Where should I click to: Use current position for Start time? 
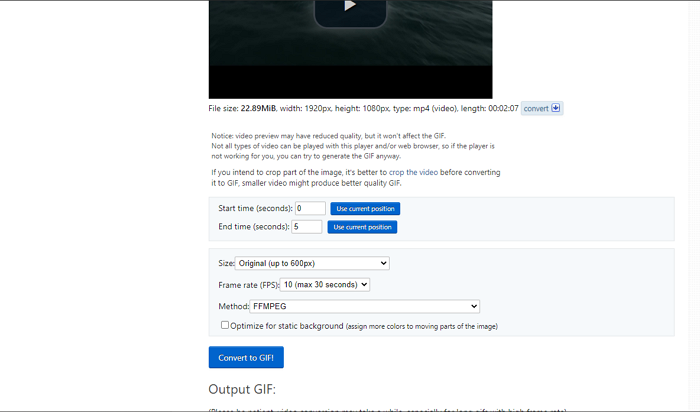click(x=365, y=208)
